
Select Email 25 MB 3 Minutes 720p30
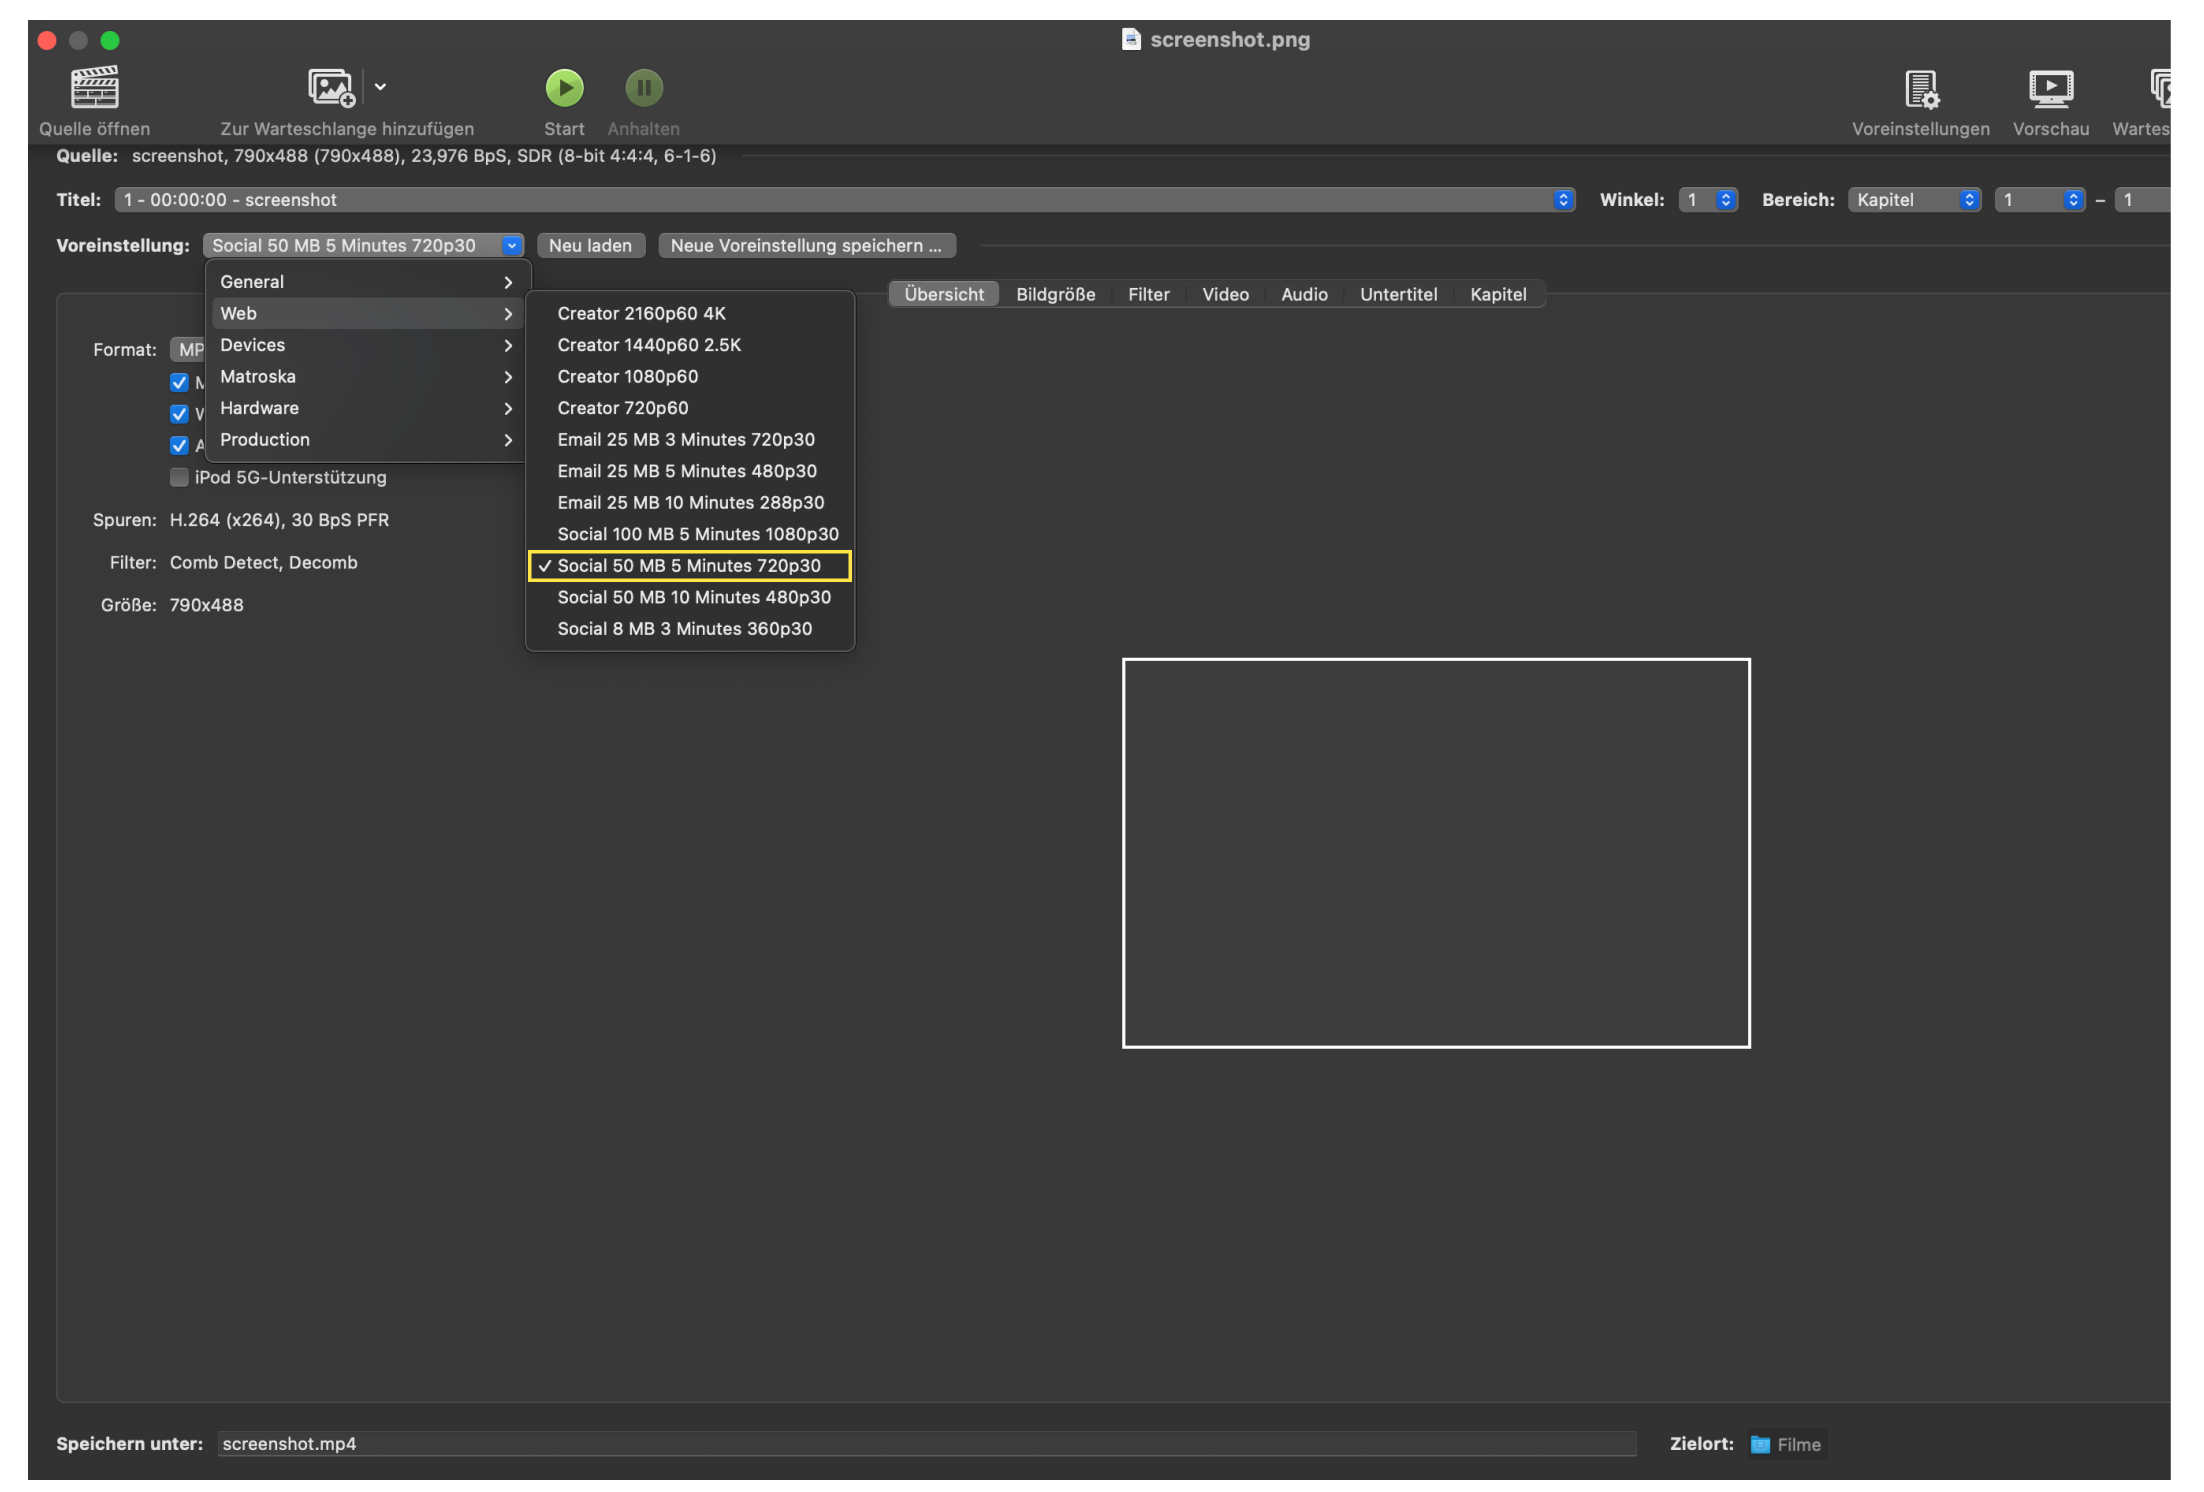[690, 440]
